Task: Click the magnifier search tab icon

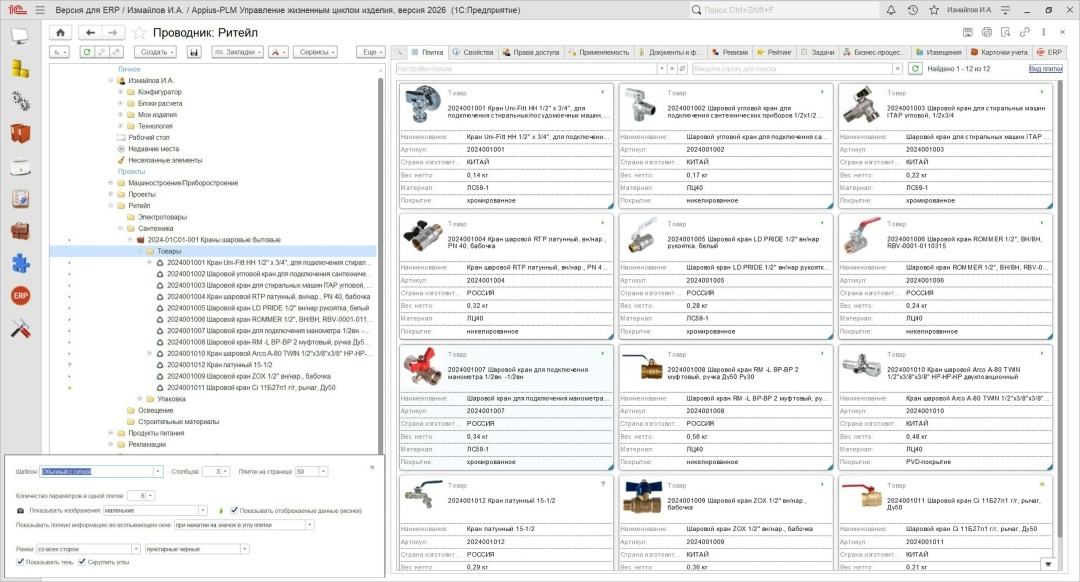Action: 398,52
